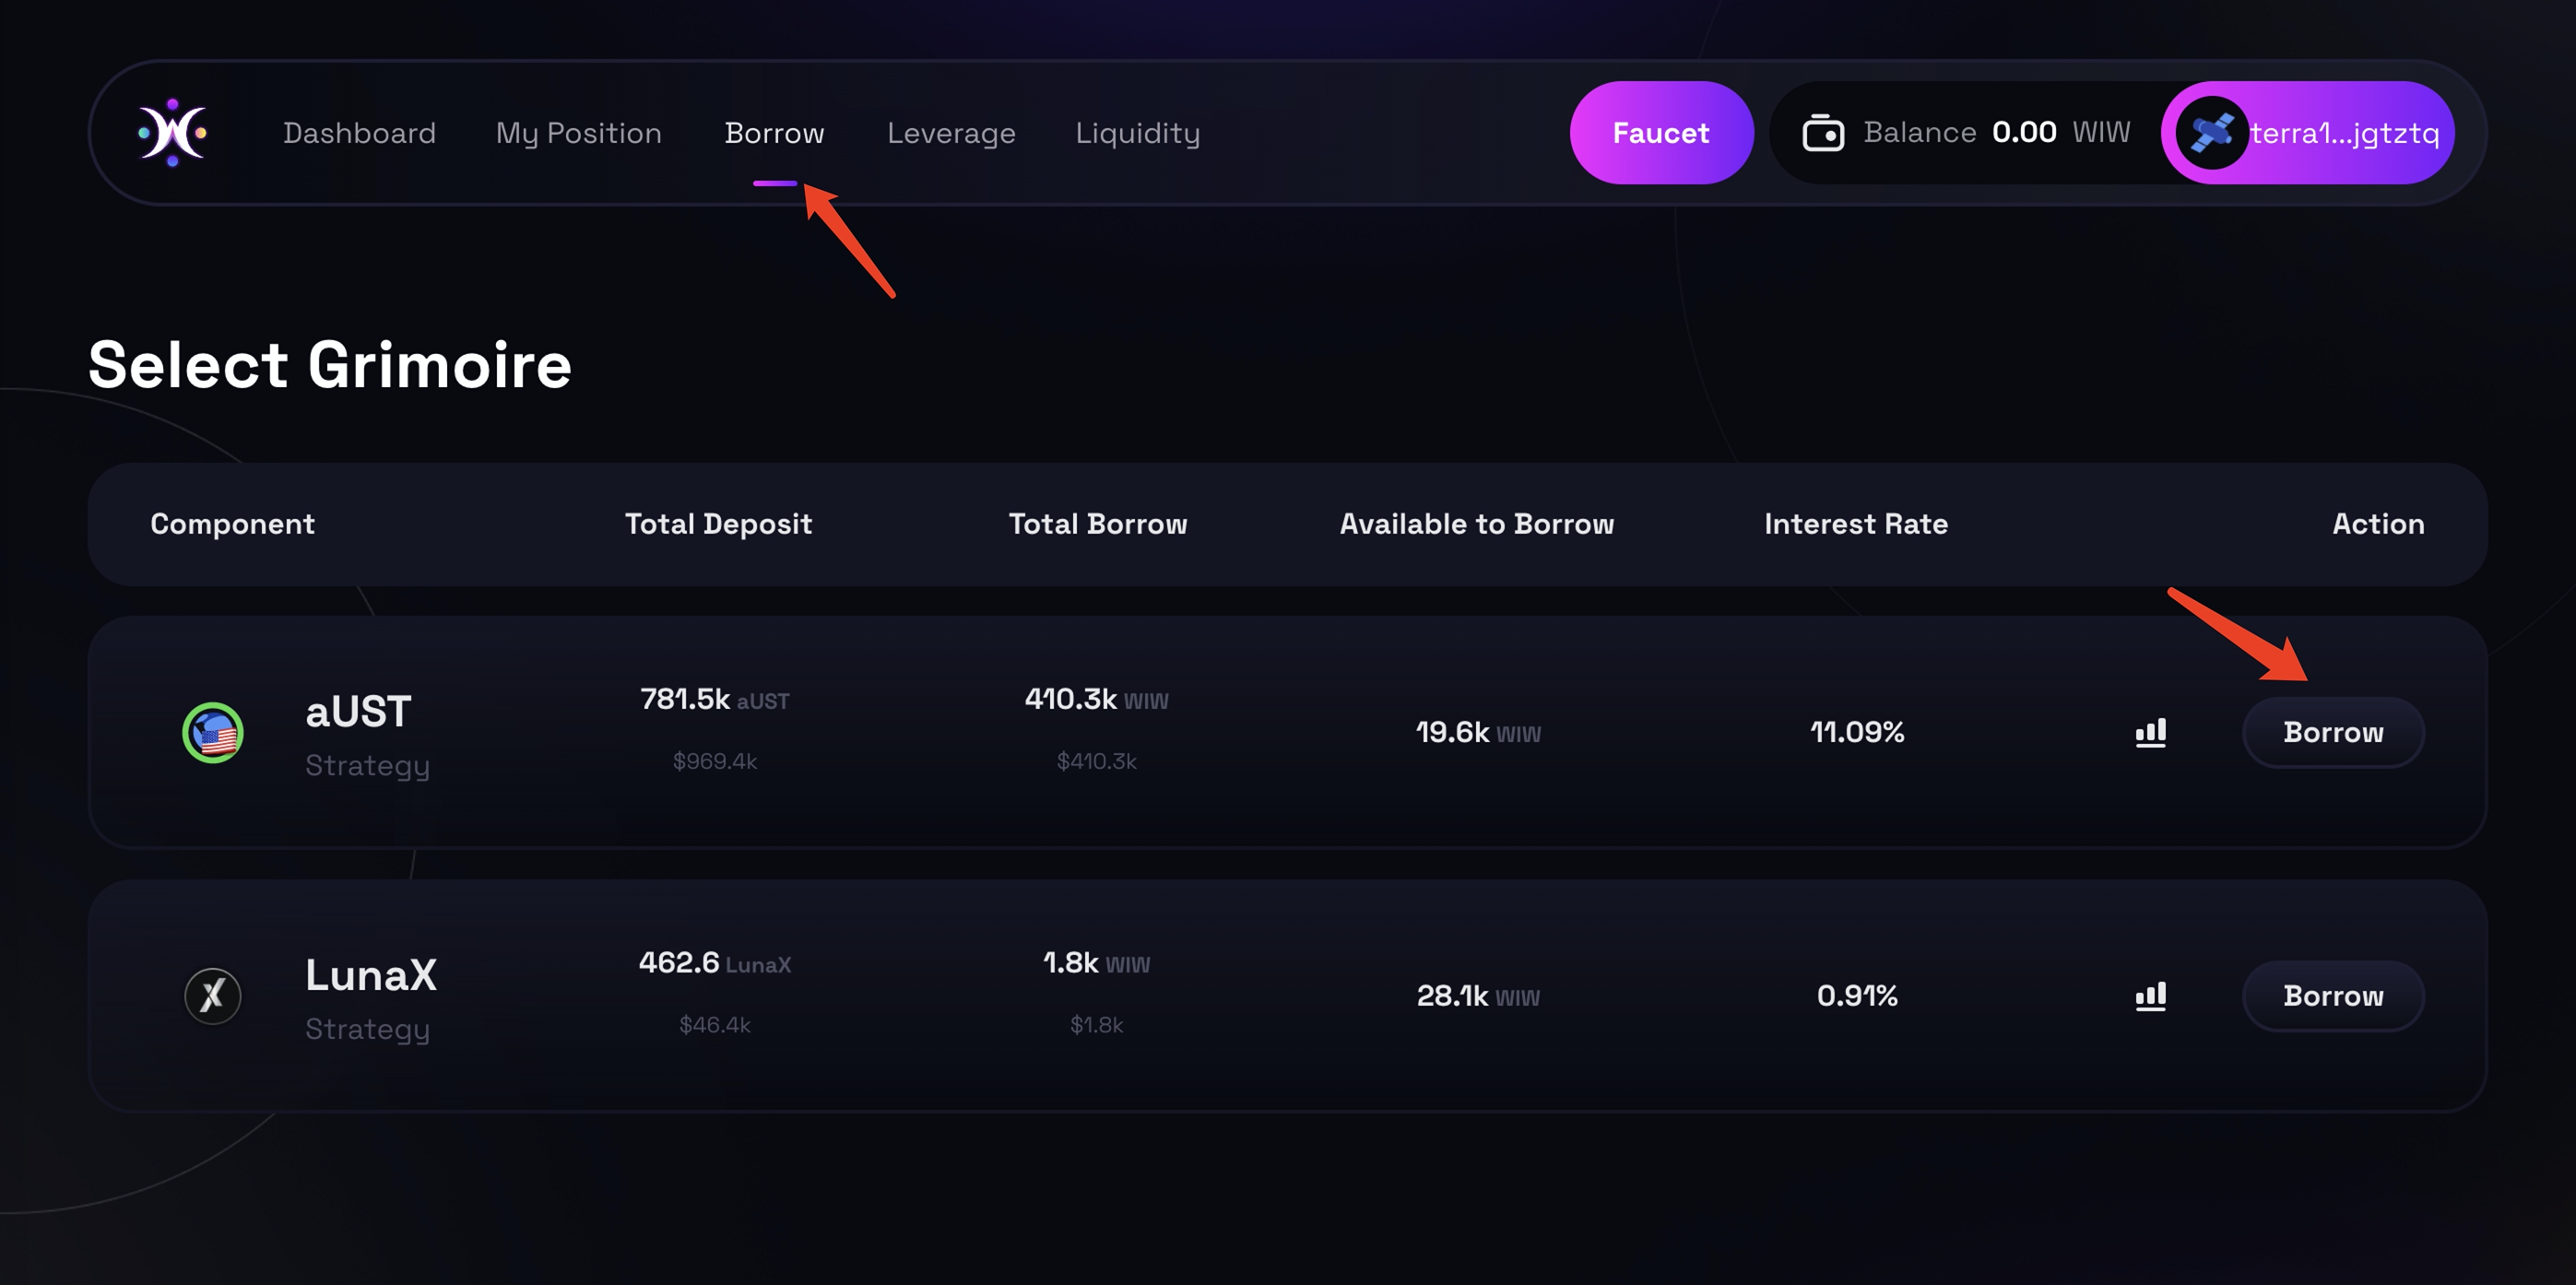Image resolution: width=2576 pixels, height=1285 pixels.
Task: Click the wallet balance icon
Action: [1822, 132]
